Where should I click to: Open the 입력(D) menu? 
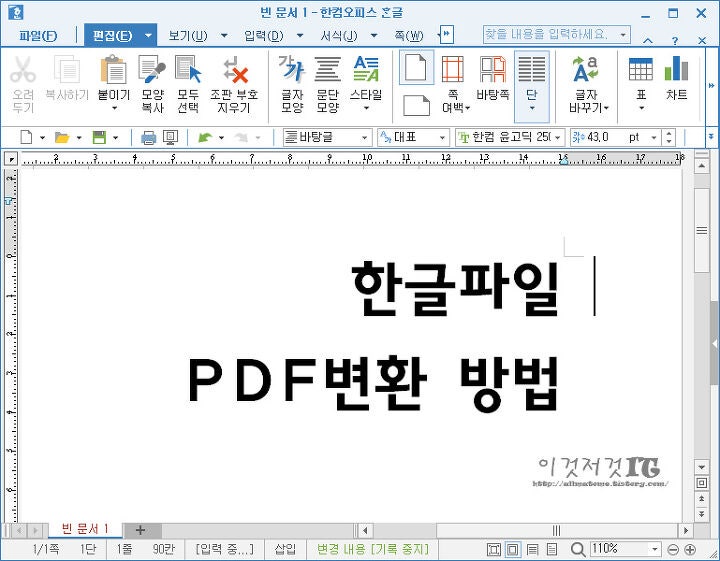[264, 35]
